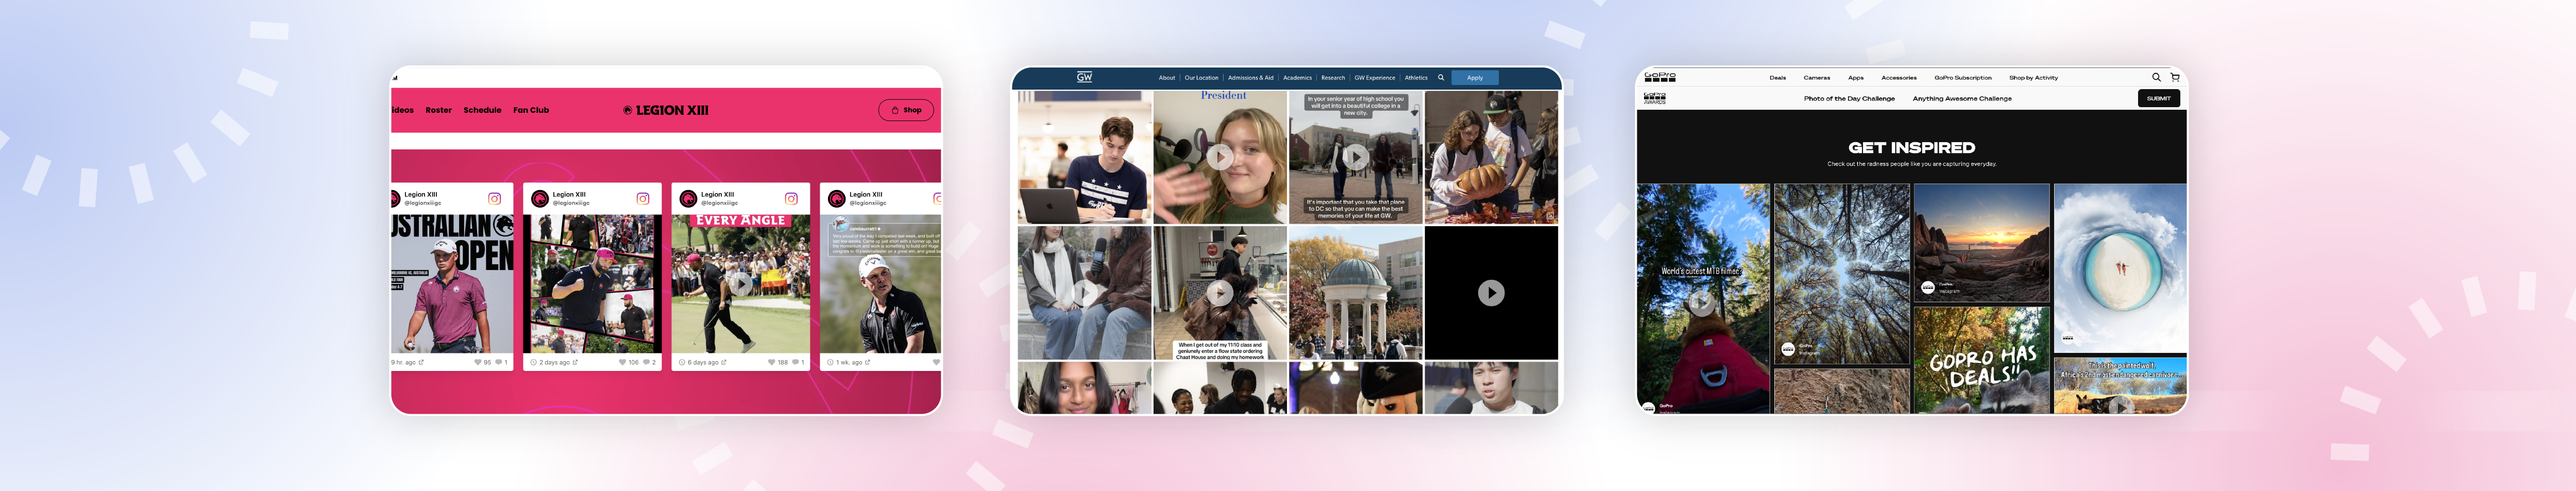
Task: Like the post with 95 hearts
Action: (x=477, y=362)
